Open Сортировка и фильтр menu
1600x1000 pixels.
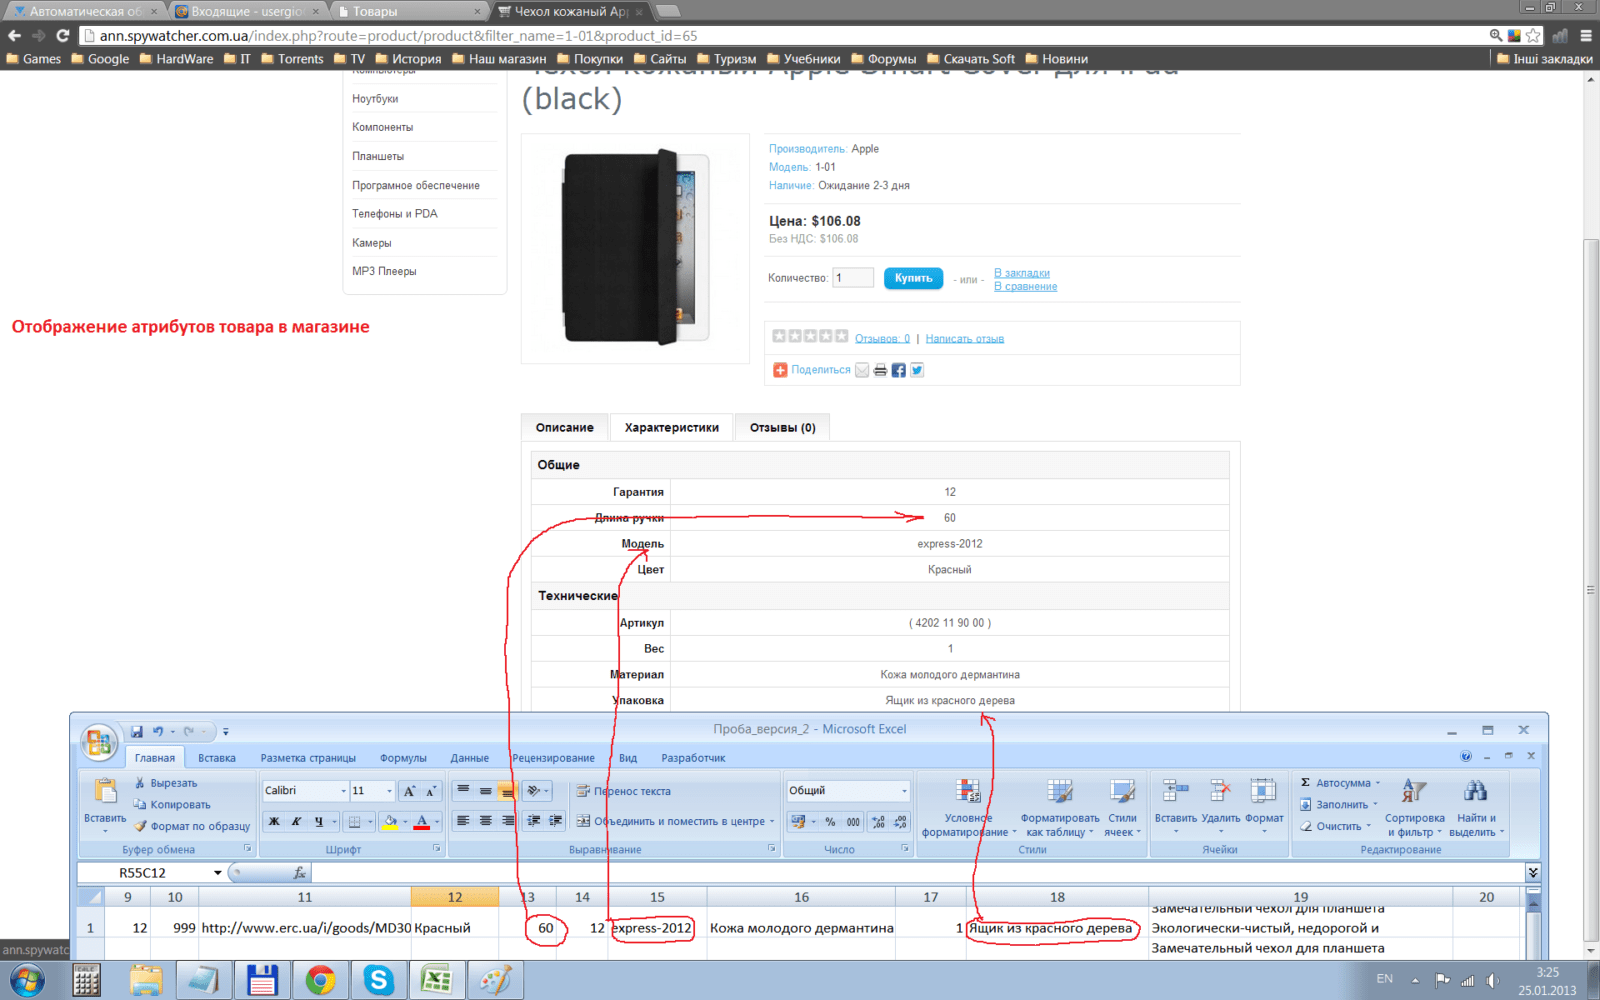[x=1414, y=808]
